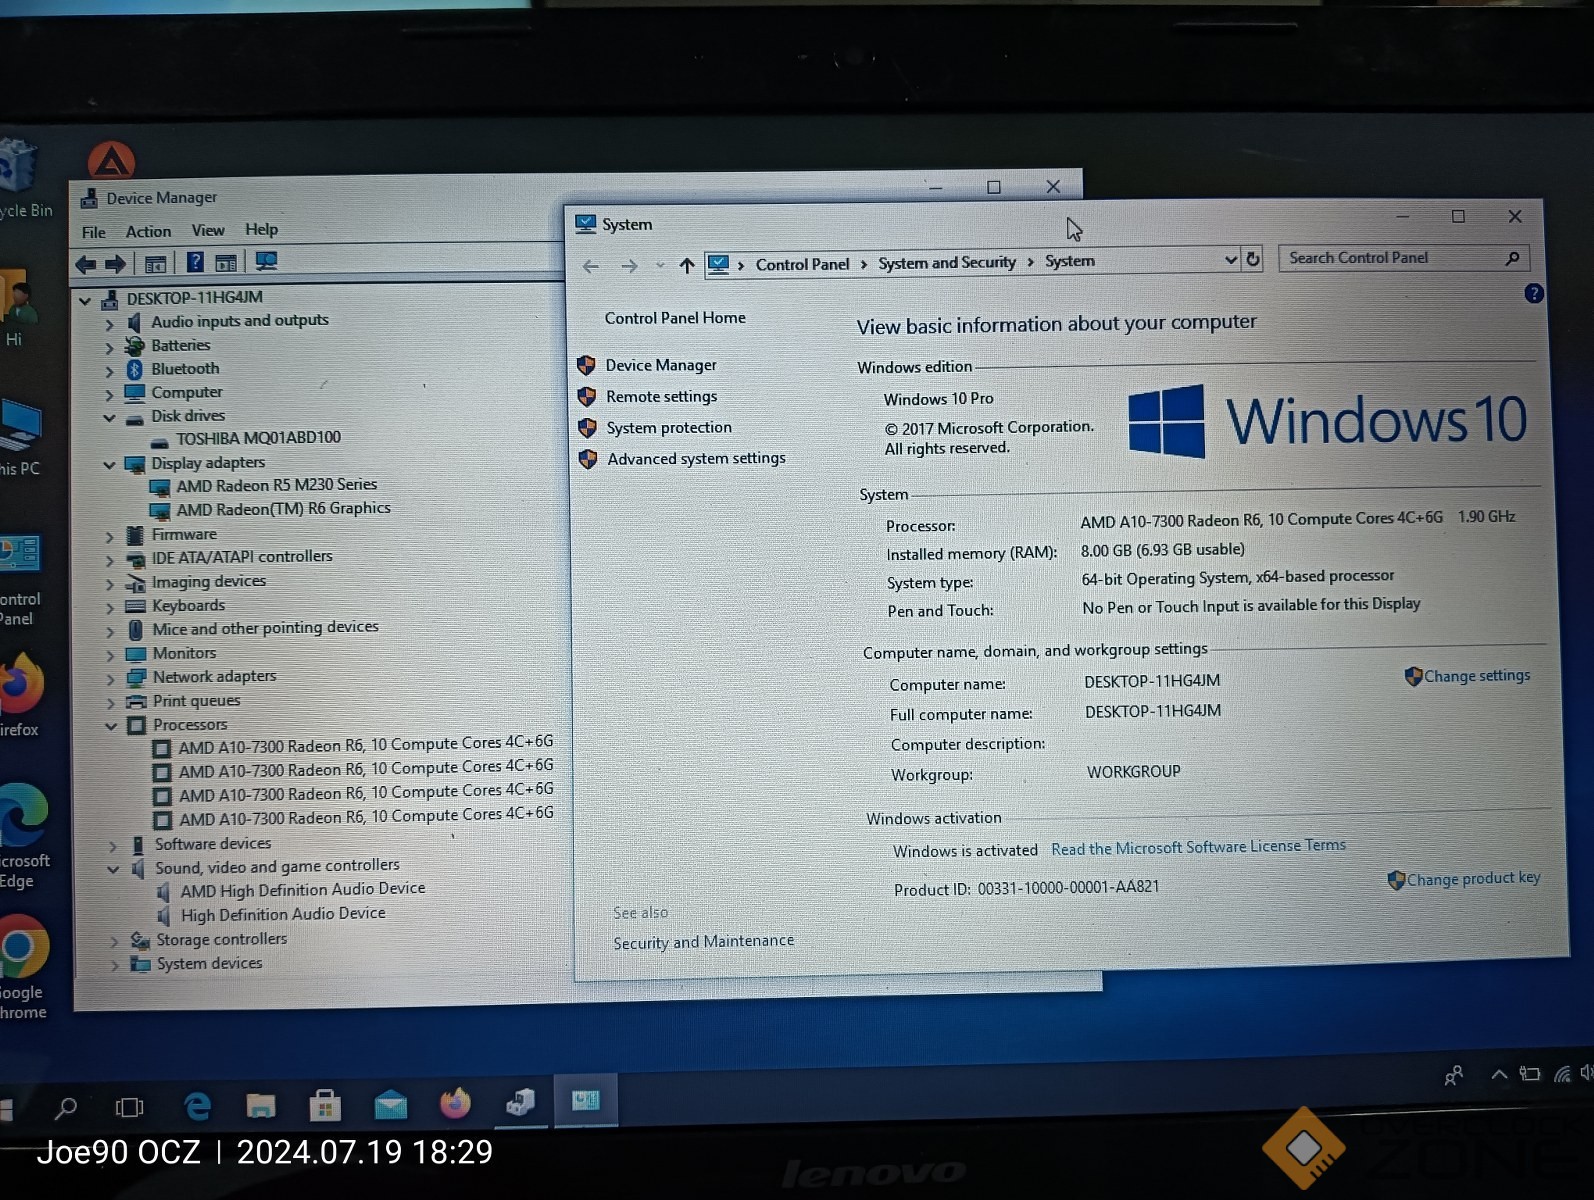Open Microsoft Edge from the taskbar
Viewport: 1594px width, 1200px height.
coord(197,1105)
